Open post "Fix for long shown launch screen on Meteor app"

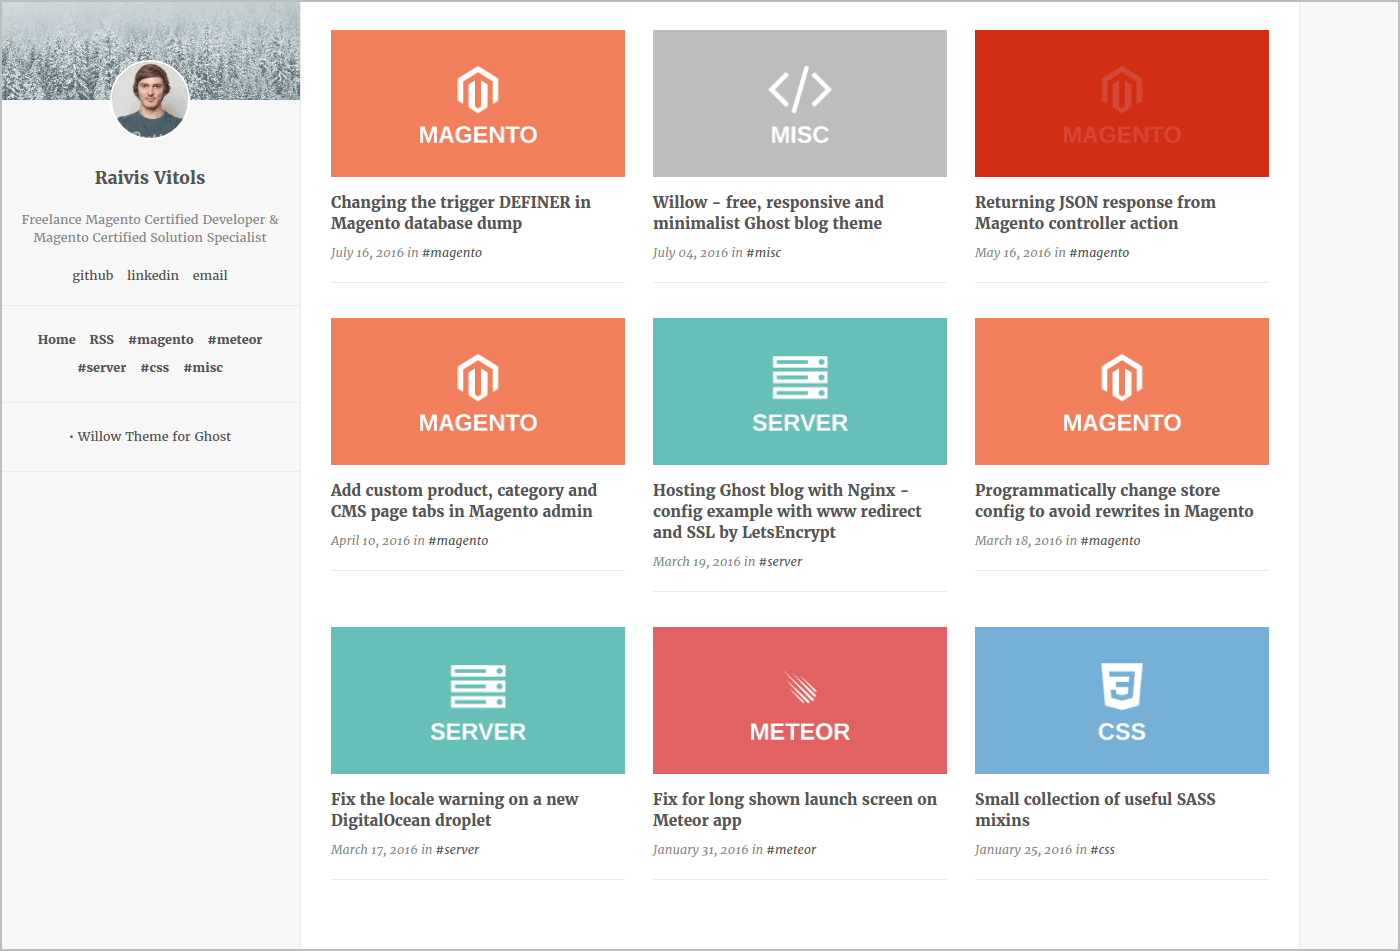[795, 810]
